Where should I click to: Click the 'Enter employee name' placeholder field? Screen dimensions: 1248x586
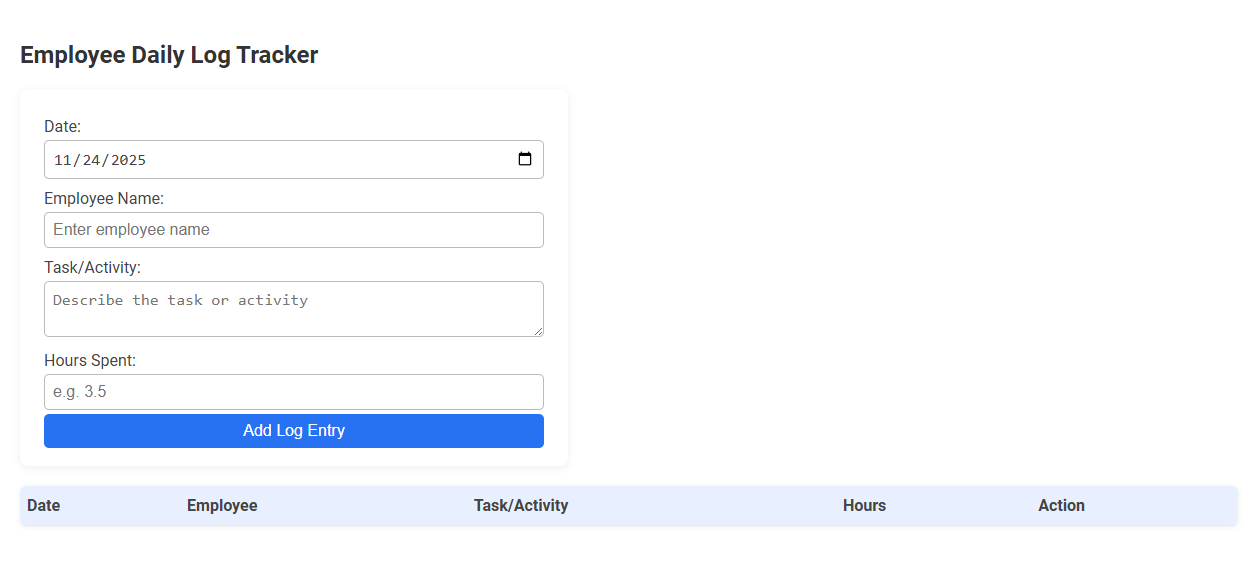click(x=293, y=229)
